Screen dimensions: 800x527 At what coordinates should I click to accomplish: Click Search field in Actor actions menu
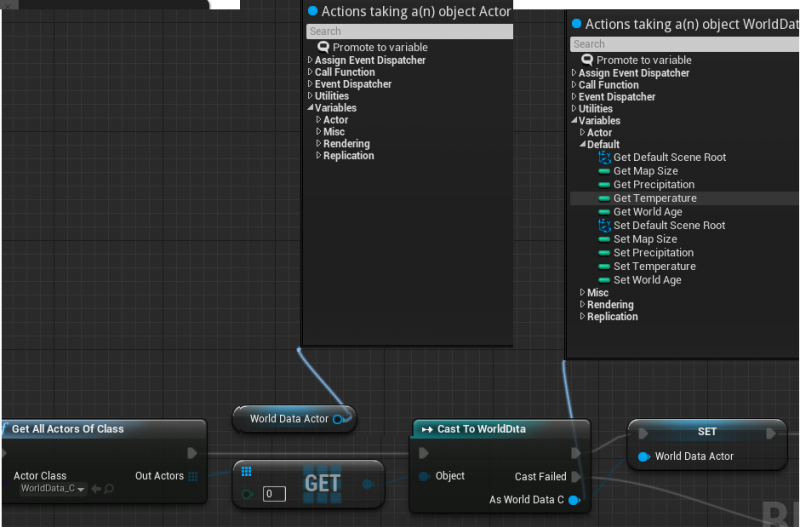[409, 31]
